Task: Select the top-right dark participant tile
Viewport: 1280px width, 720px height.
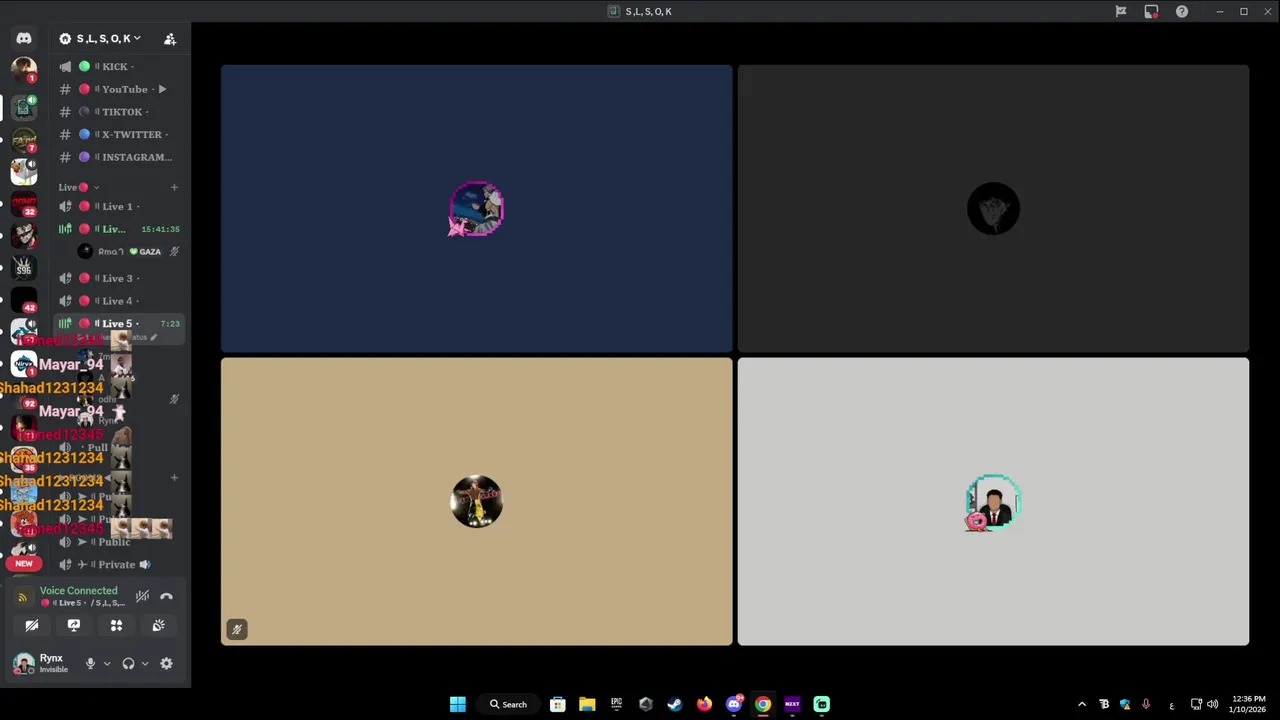Action: (993, 209)
